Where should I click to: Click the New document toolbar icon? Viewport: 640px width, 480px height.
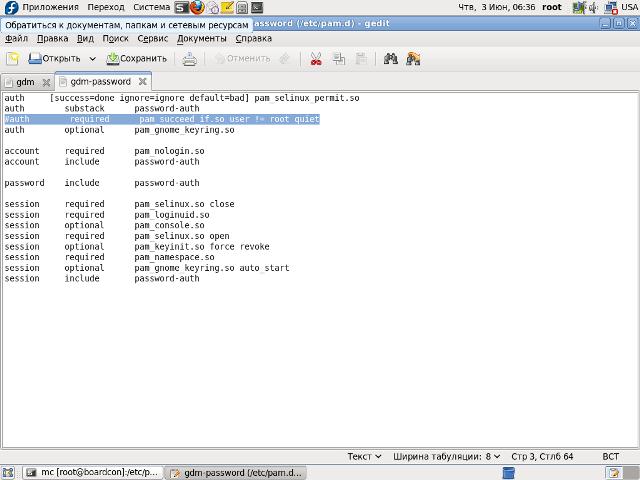click(x=13, y=59)
